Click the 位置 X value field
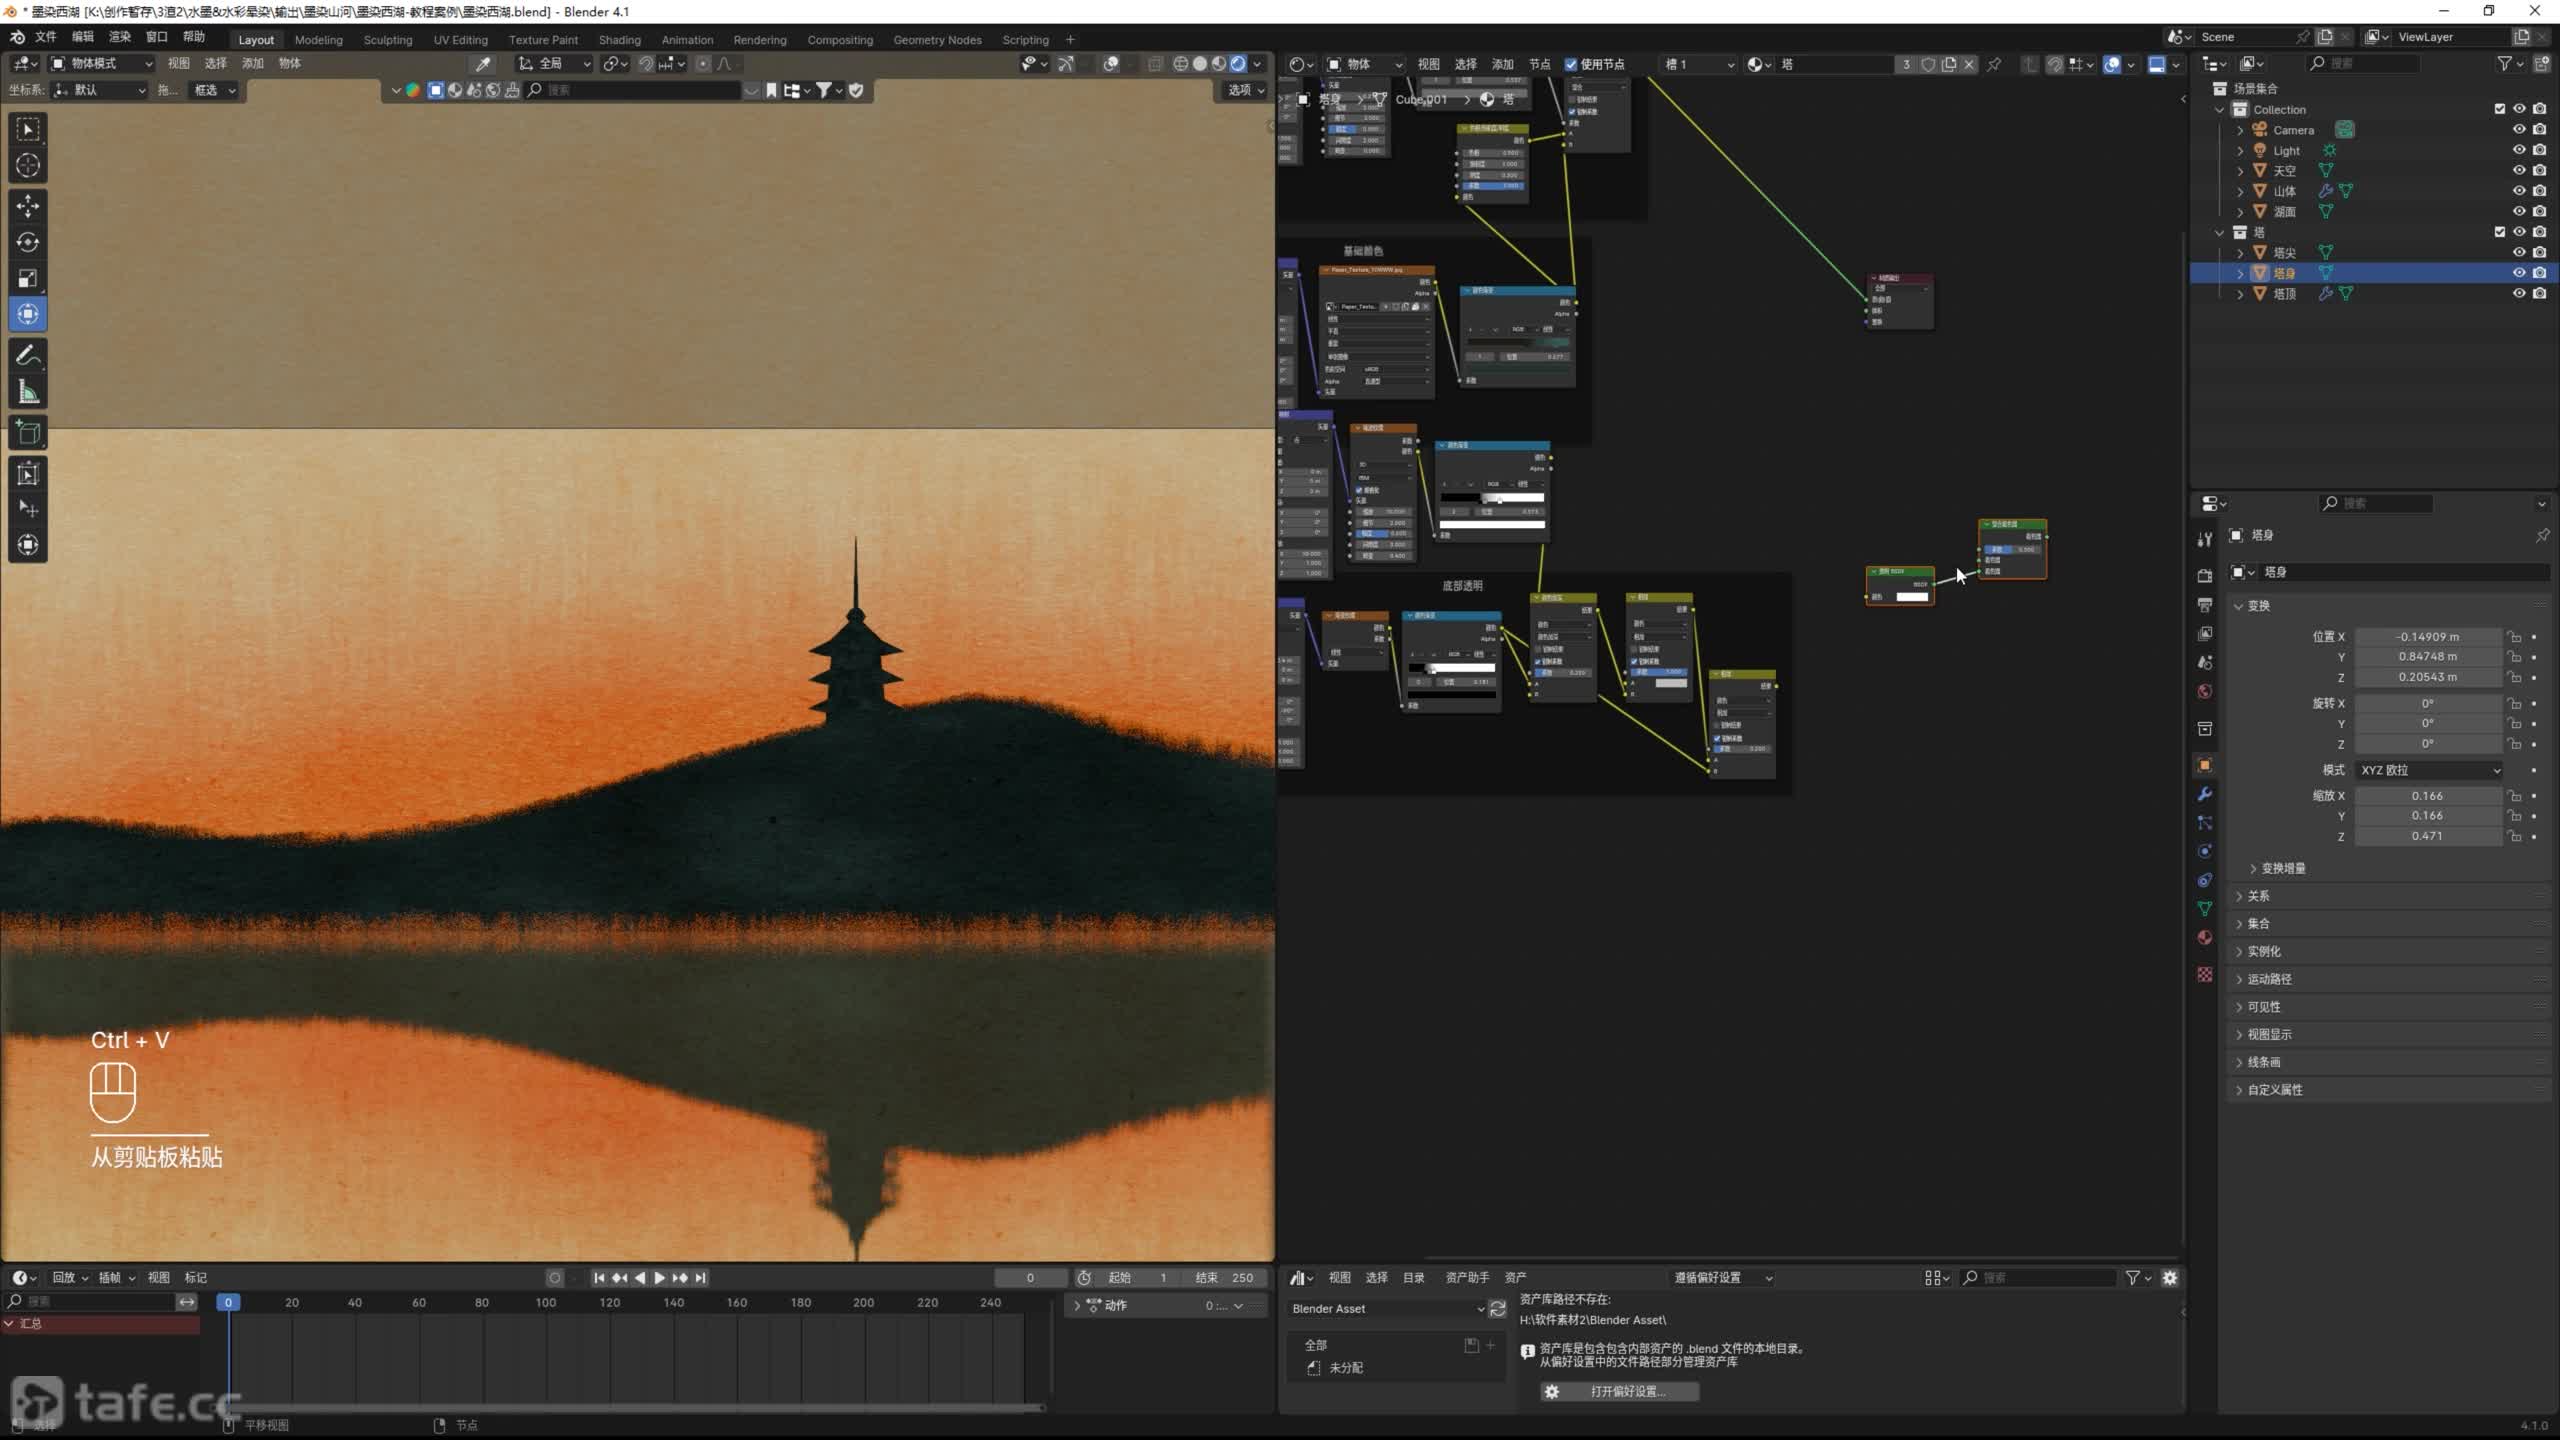 coord(2427,636)
